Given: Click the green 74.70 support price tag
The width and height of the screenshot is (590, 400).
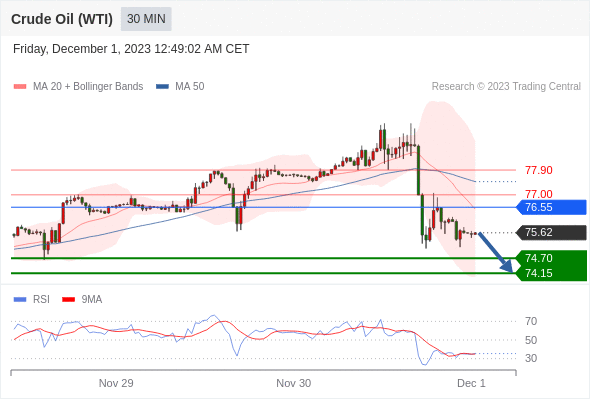Looking at the screenshot, I should (552, 258).
